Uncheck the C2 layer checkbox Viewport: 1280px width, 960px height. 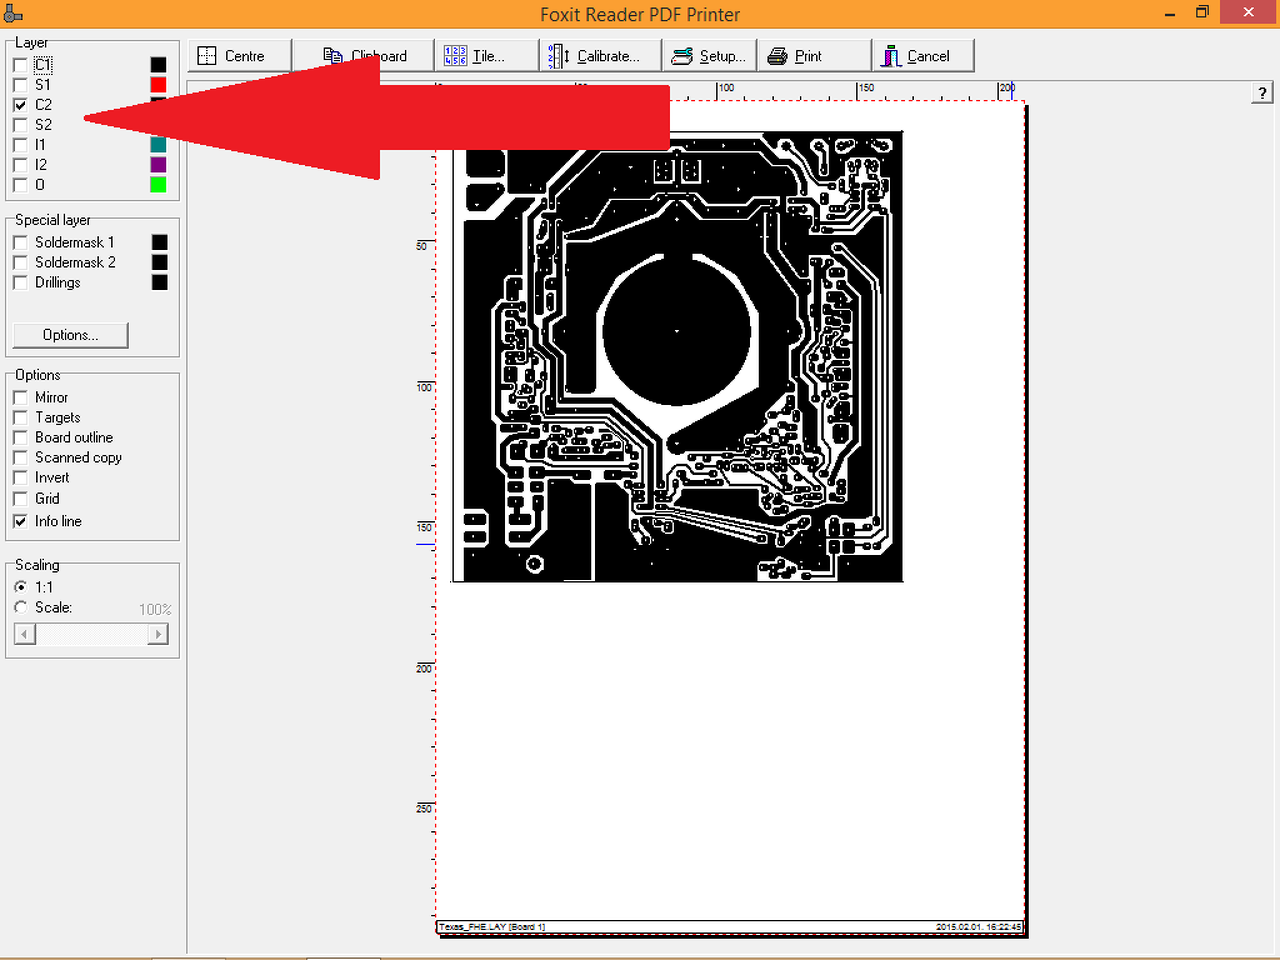point(20,105)
